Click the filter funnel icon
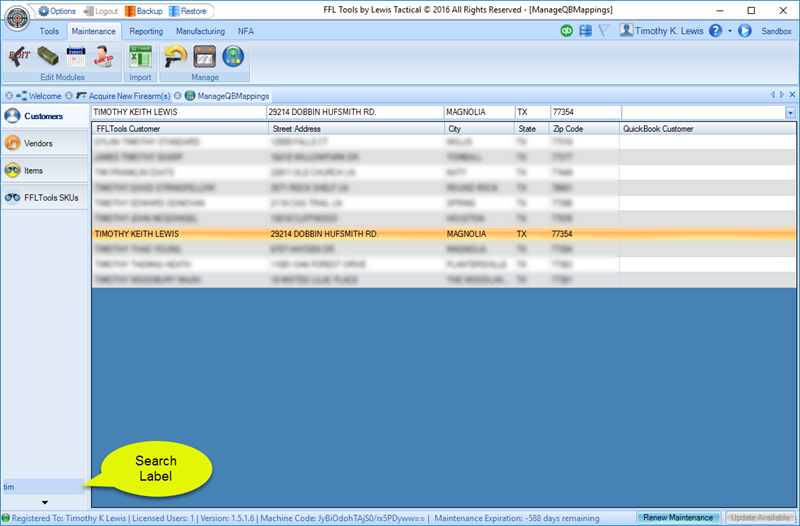This screenshot has height=526, width=800. 604,31
